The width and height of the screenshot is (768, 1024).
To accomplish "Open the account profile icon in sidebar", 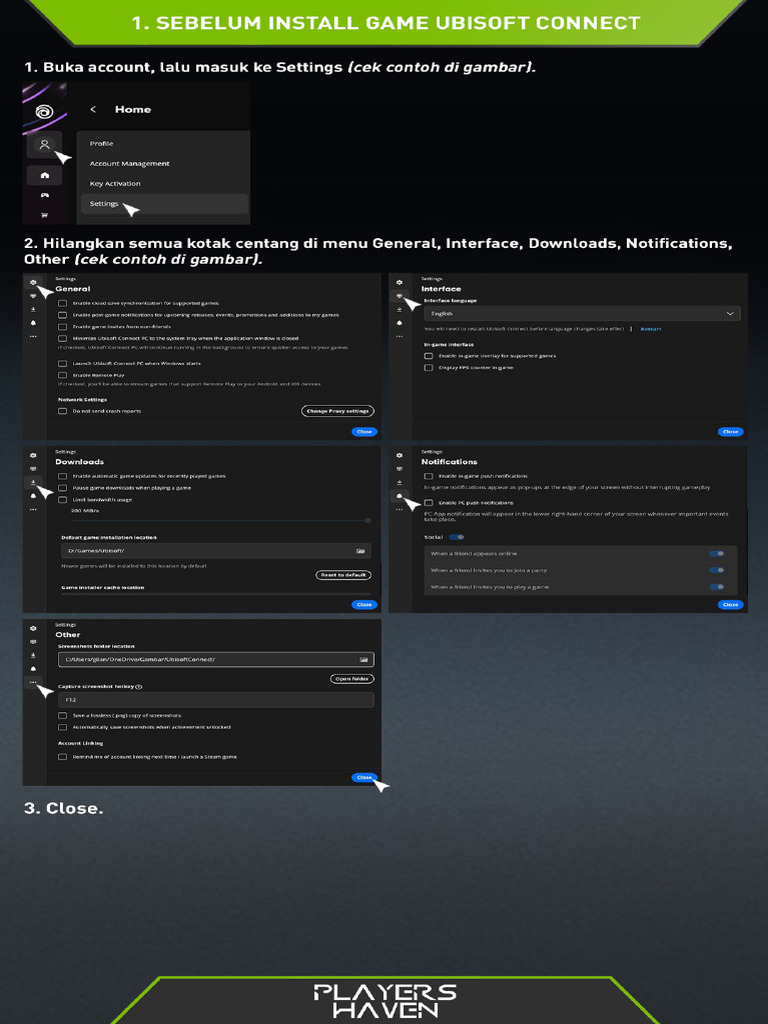I will tap(44, 144).
